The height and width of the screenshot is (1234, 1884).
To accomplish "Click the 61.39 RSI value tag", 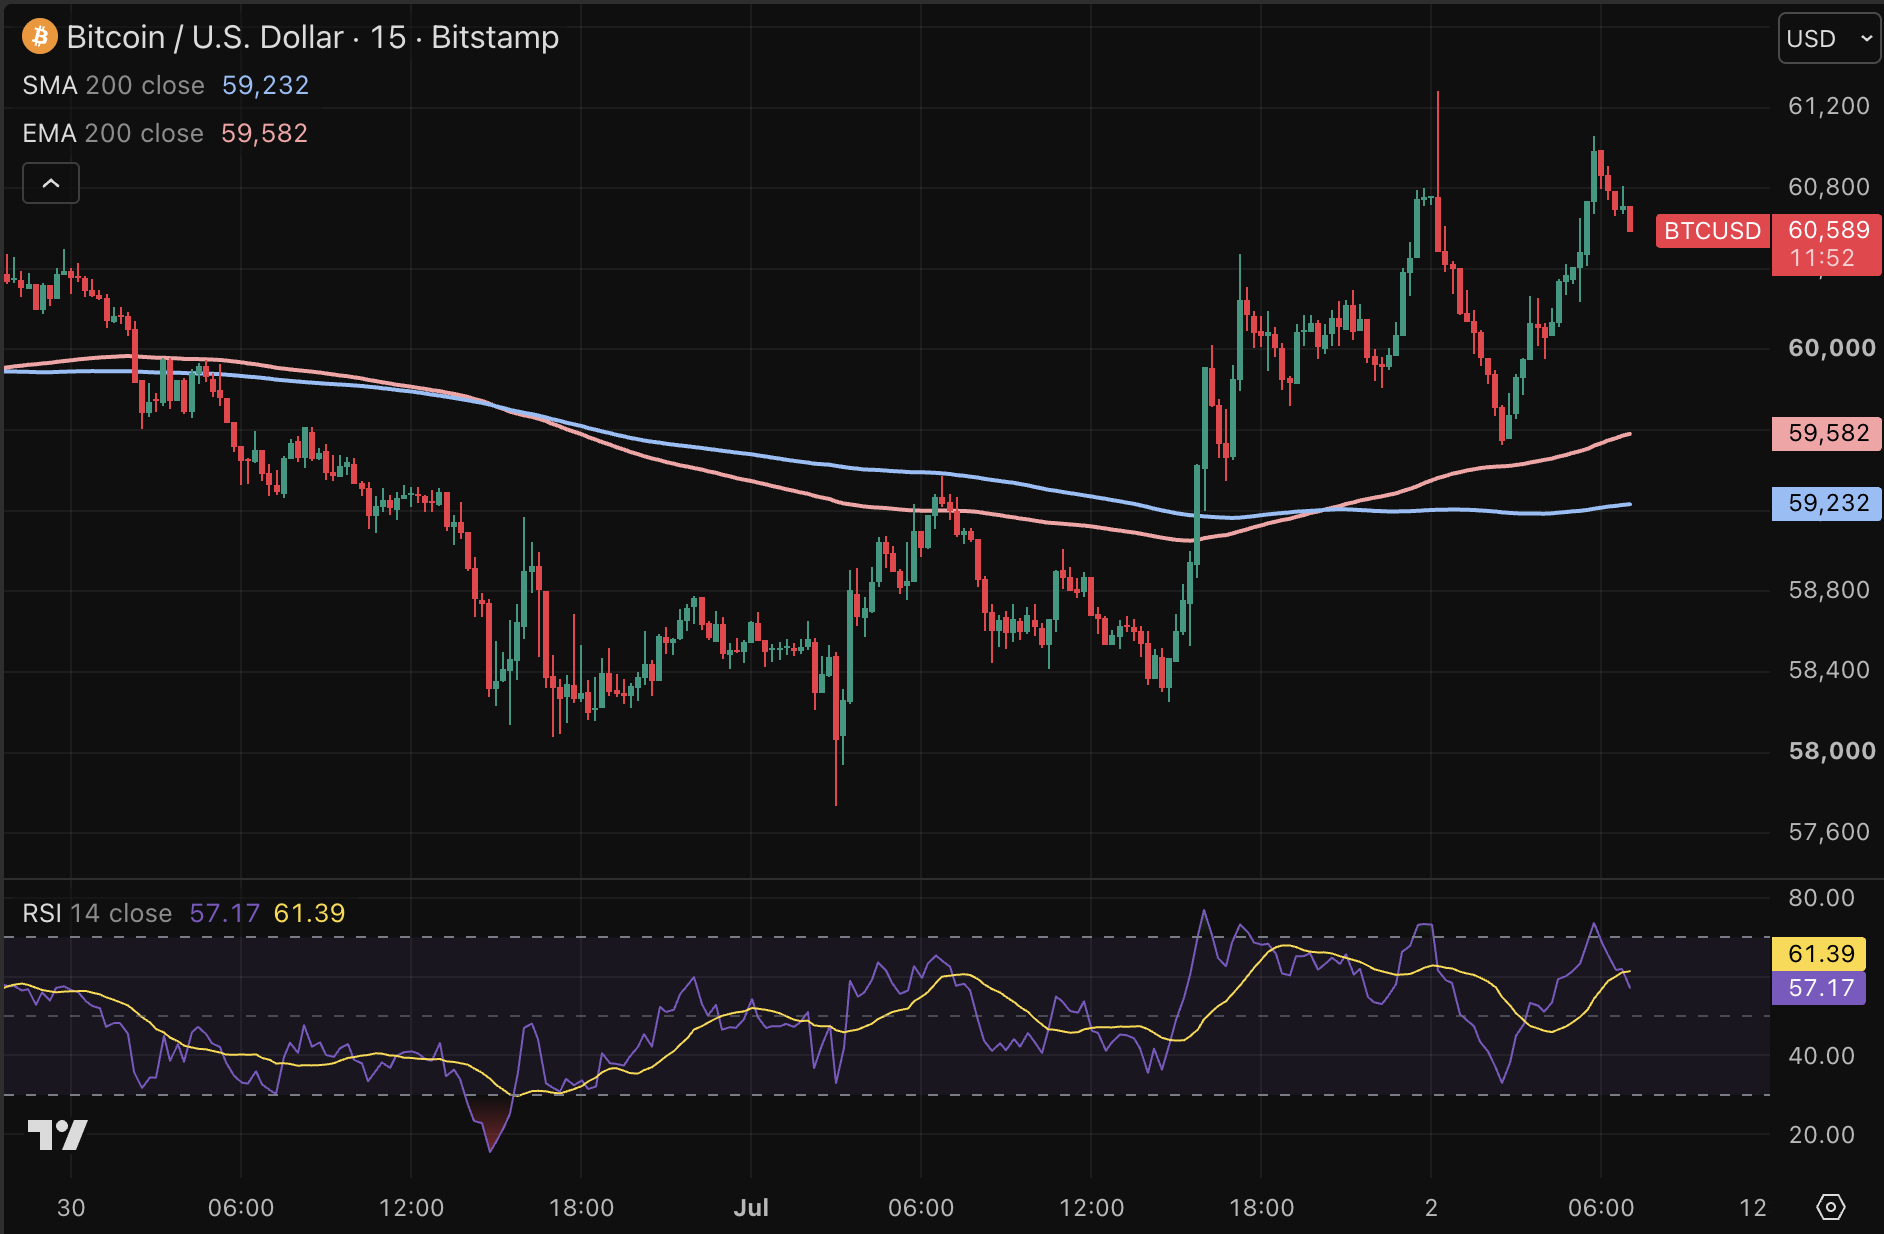I will 1819,954.
